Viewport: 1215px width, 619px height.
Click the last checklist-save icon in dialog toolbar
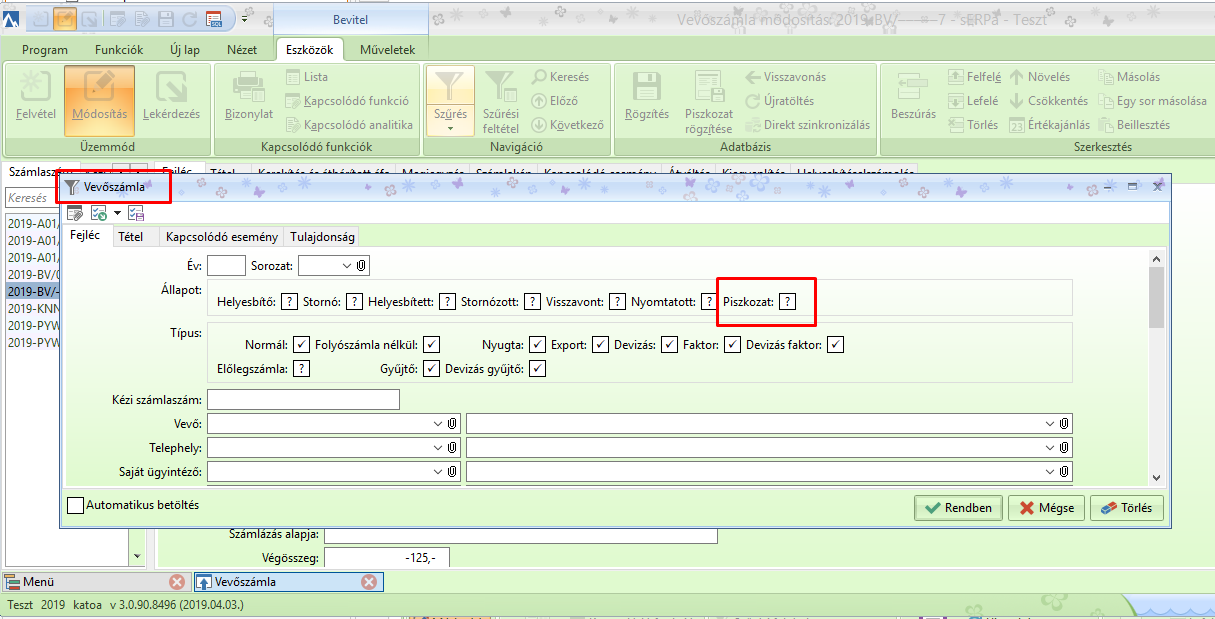pos(136,212)
